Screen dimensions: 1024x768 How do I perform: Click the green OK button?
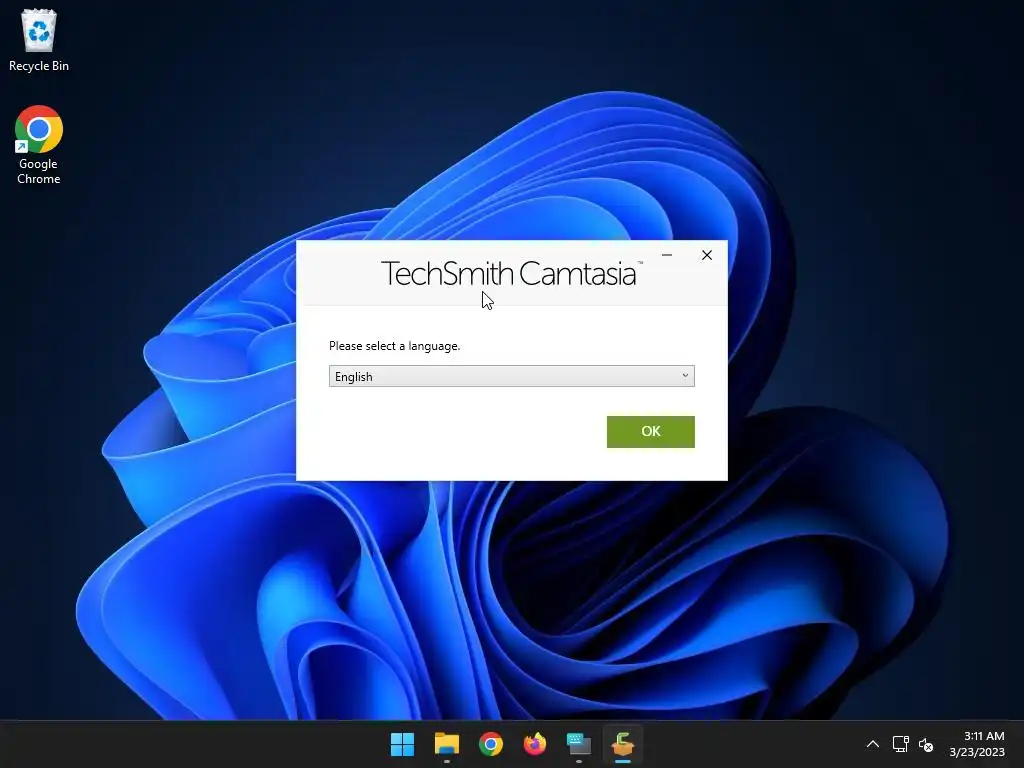coord(650,432)
